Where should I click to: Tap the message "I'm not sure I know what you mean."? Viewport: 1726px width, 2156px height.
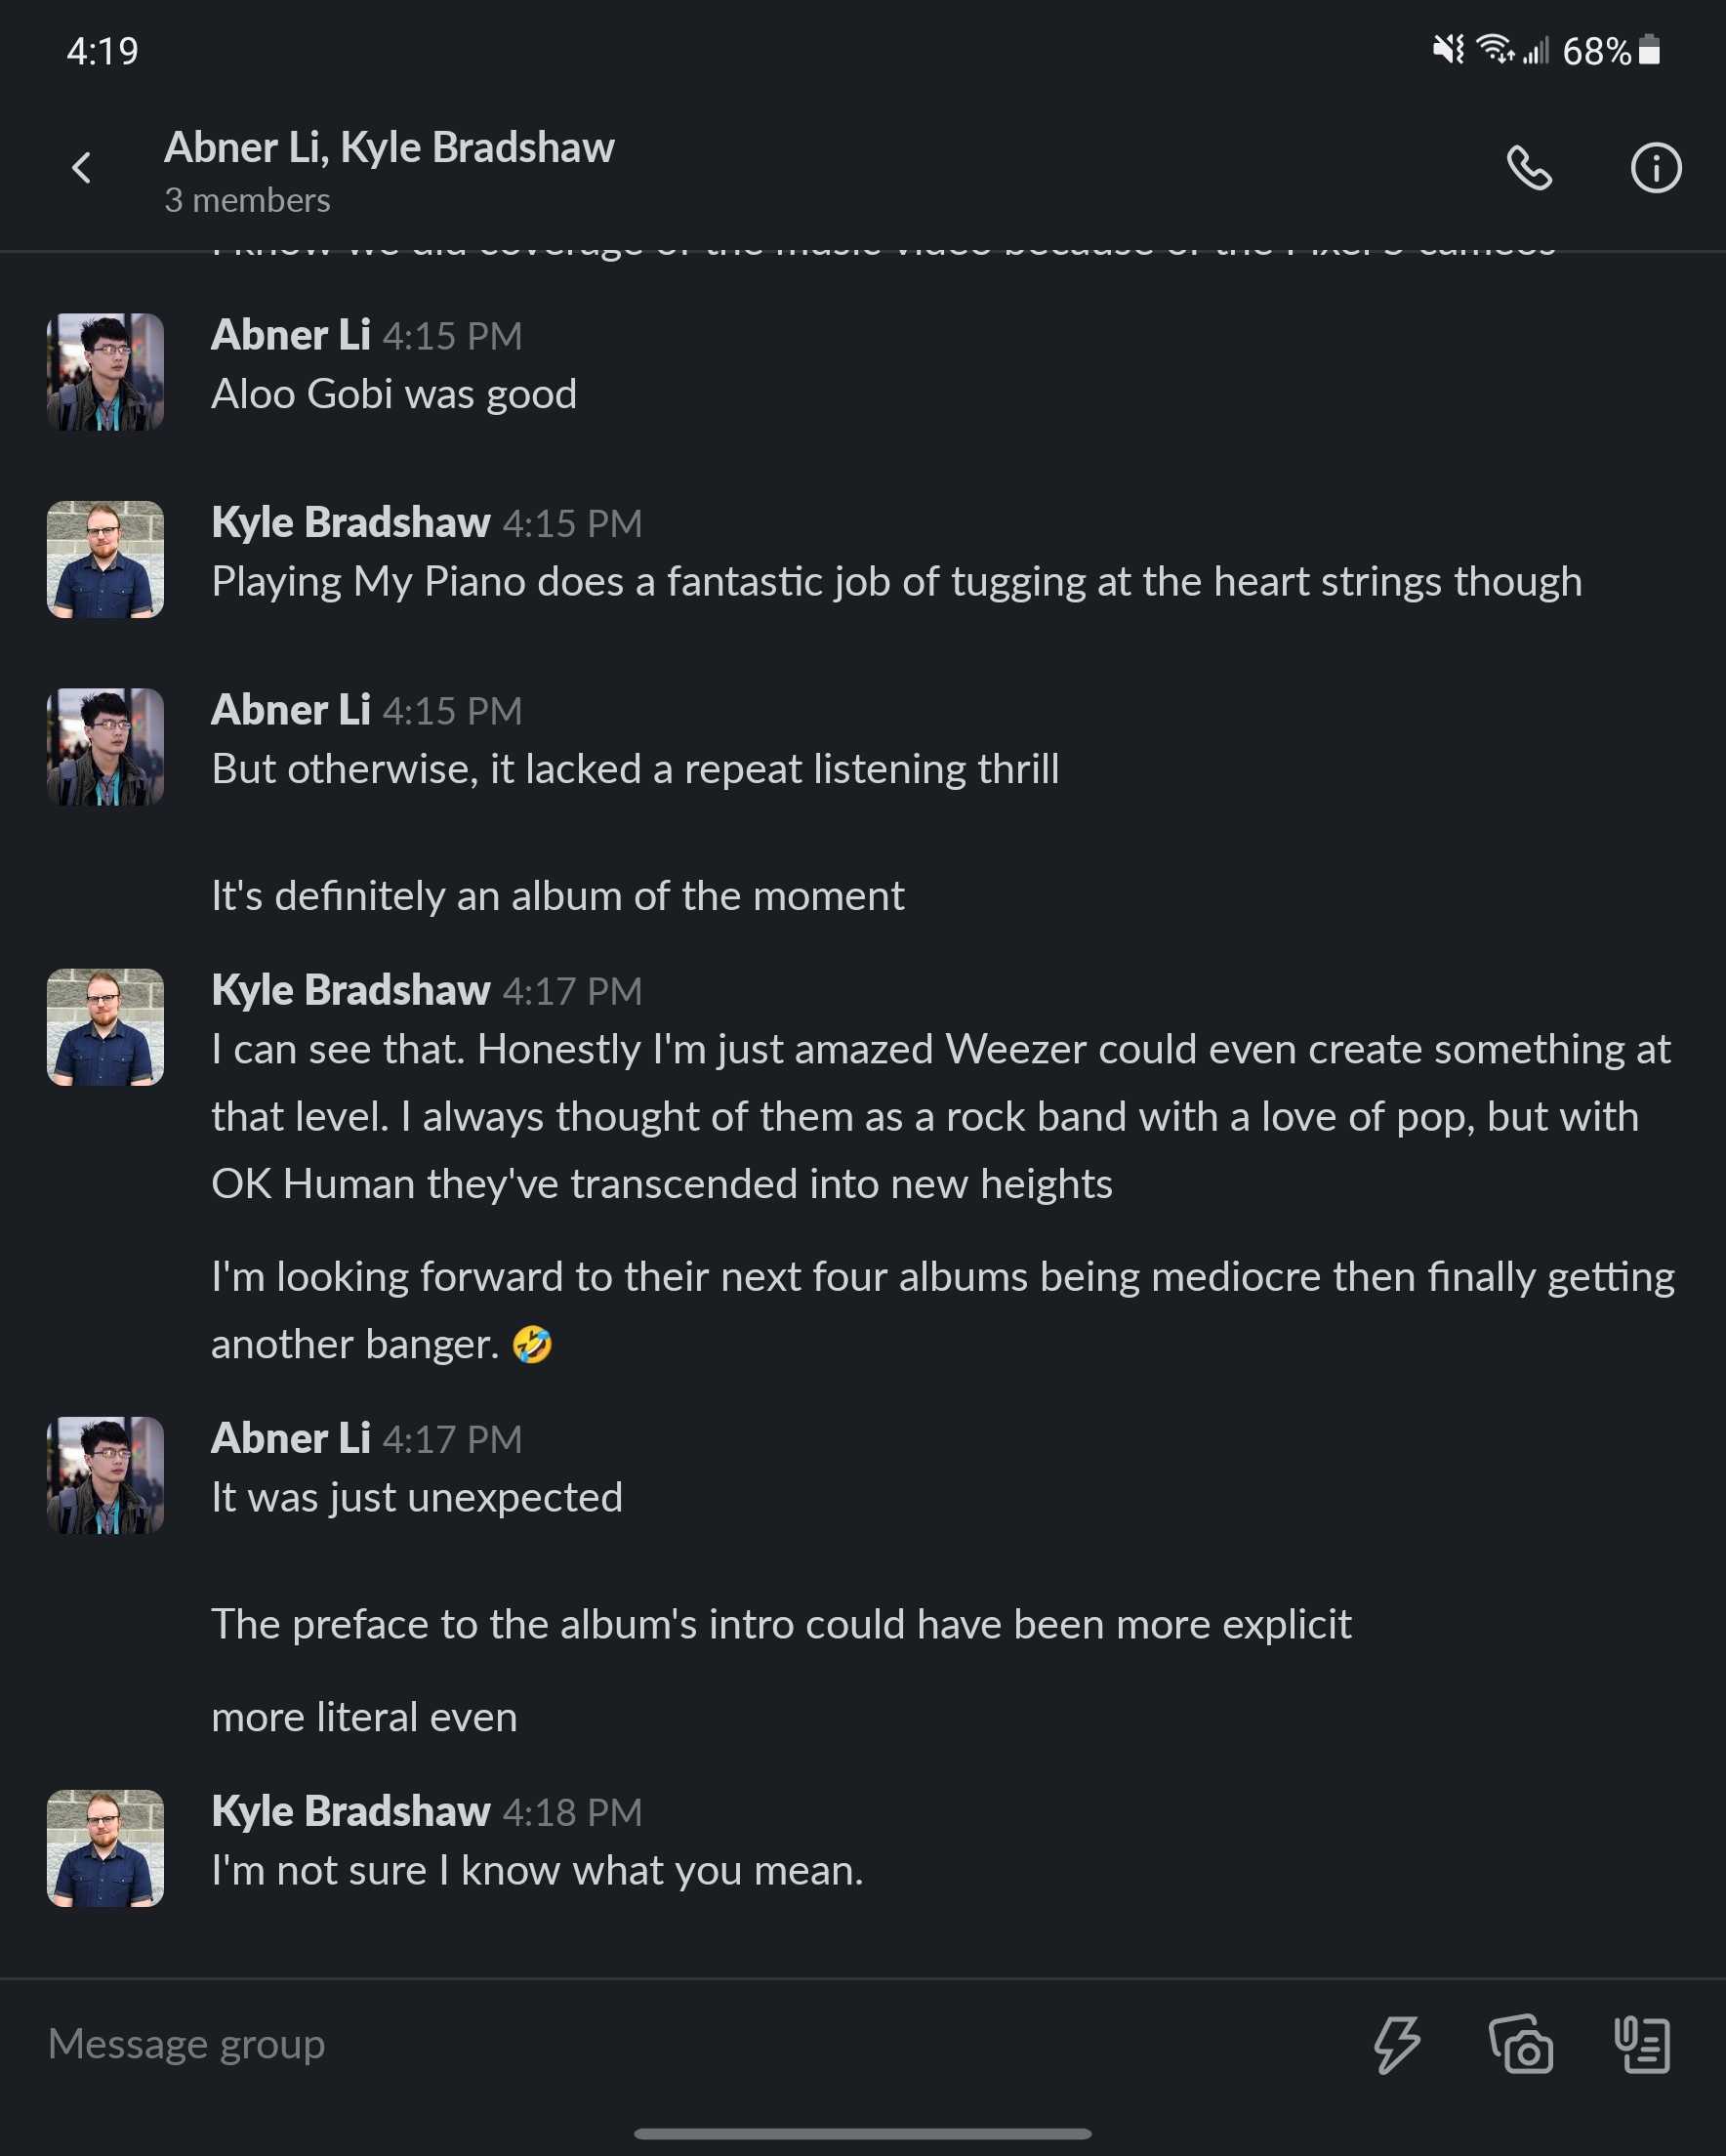click(x=537, y=1870)
